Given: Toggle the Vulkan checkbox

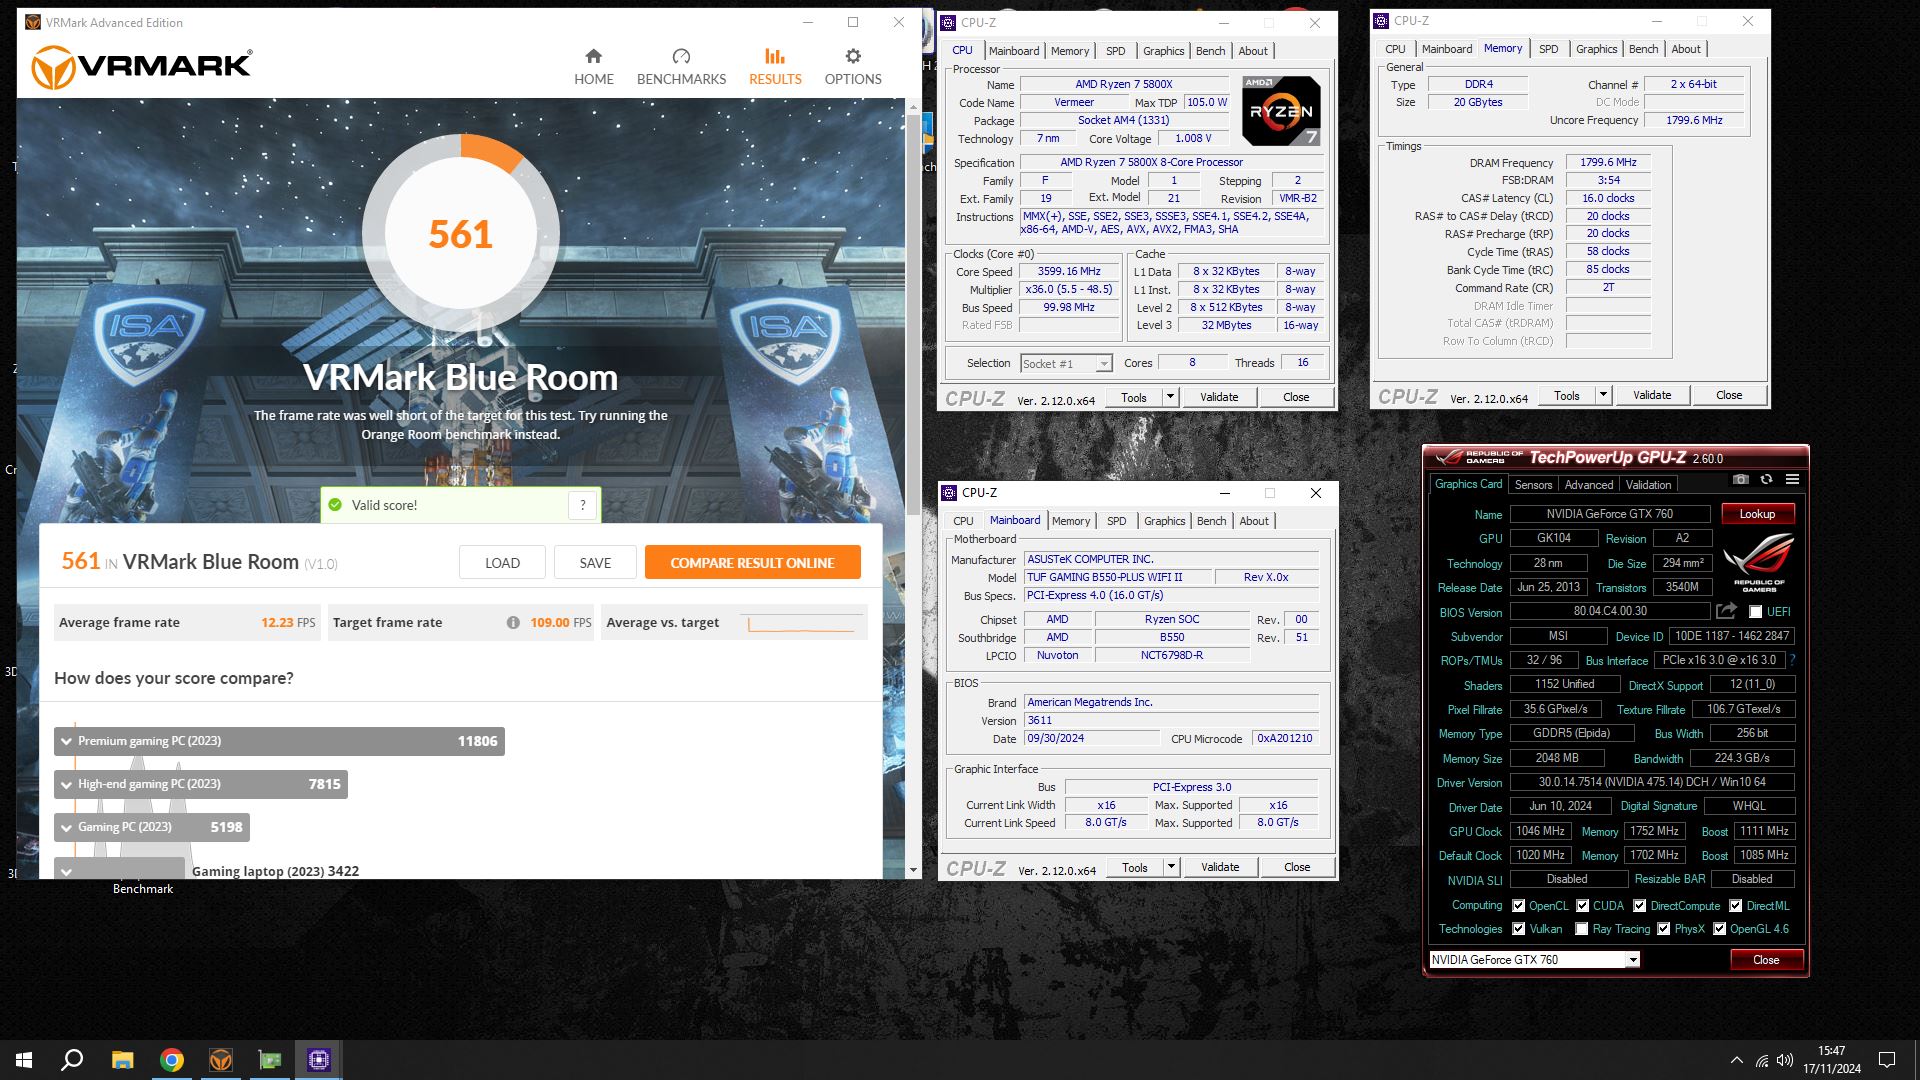Looking at the screenshot, I should tap(1518, 929).
